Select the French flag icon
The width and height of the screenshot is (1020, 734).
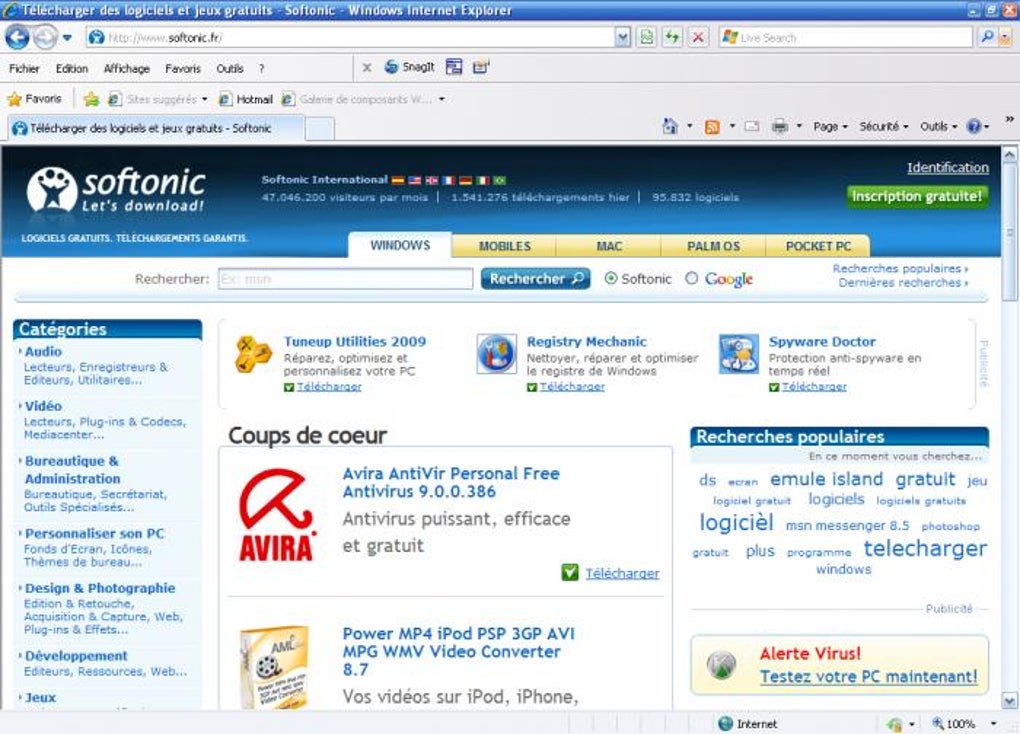pyautogui.click(x=448, y=180)
